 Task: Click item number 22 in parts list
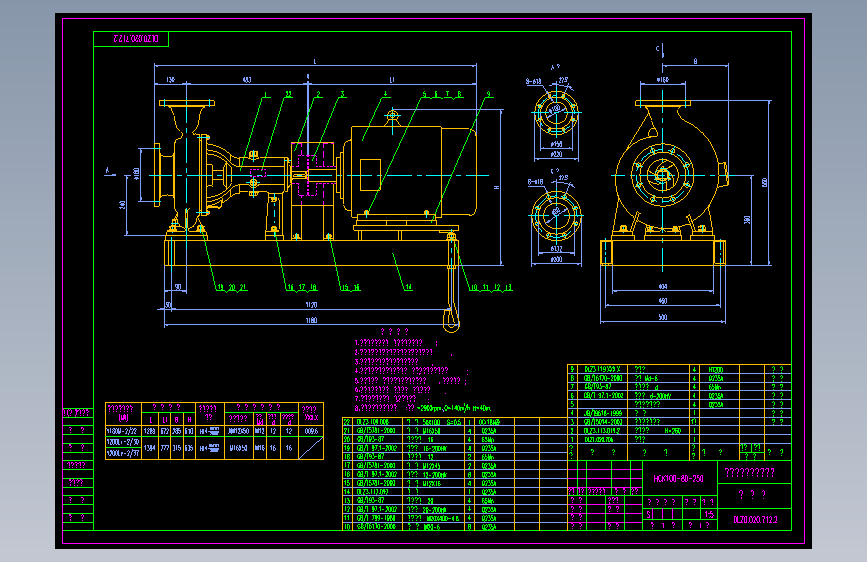click(347, 422)
